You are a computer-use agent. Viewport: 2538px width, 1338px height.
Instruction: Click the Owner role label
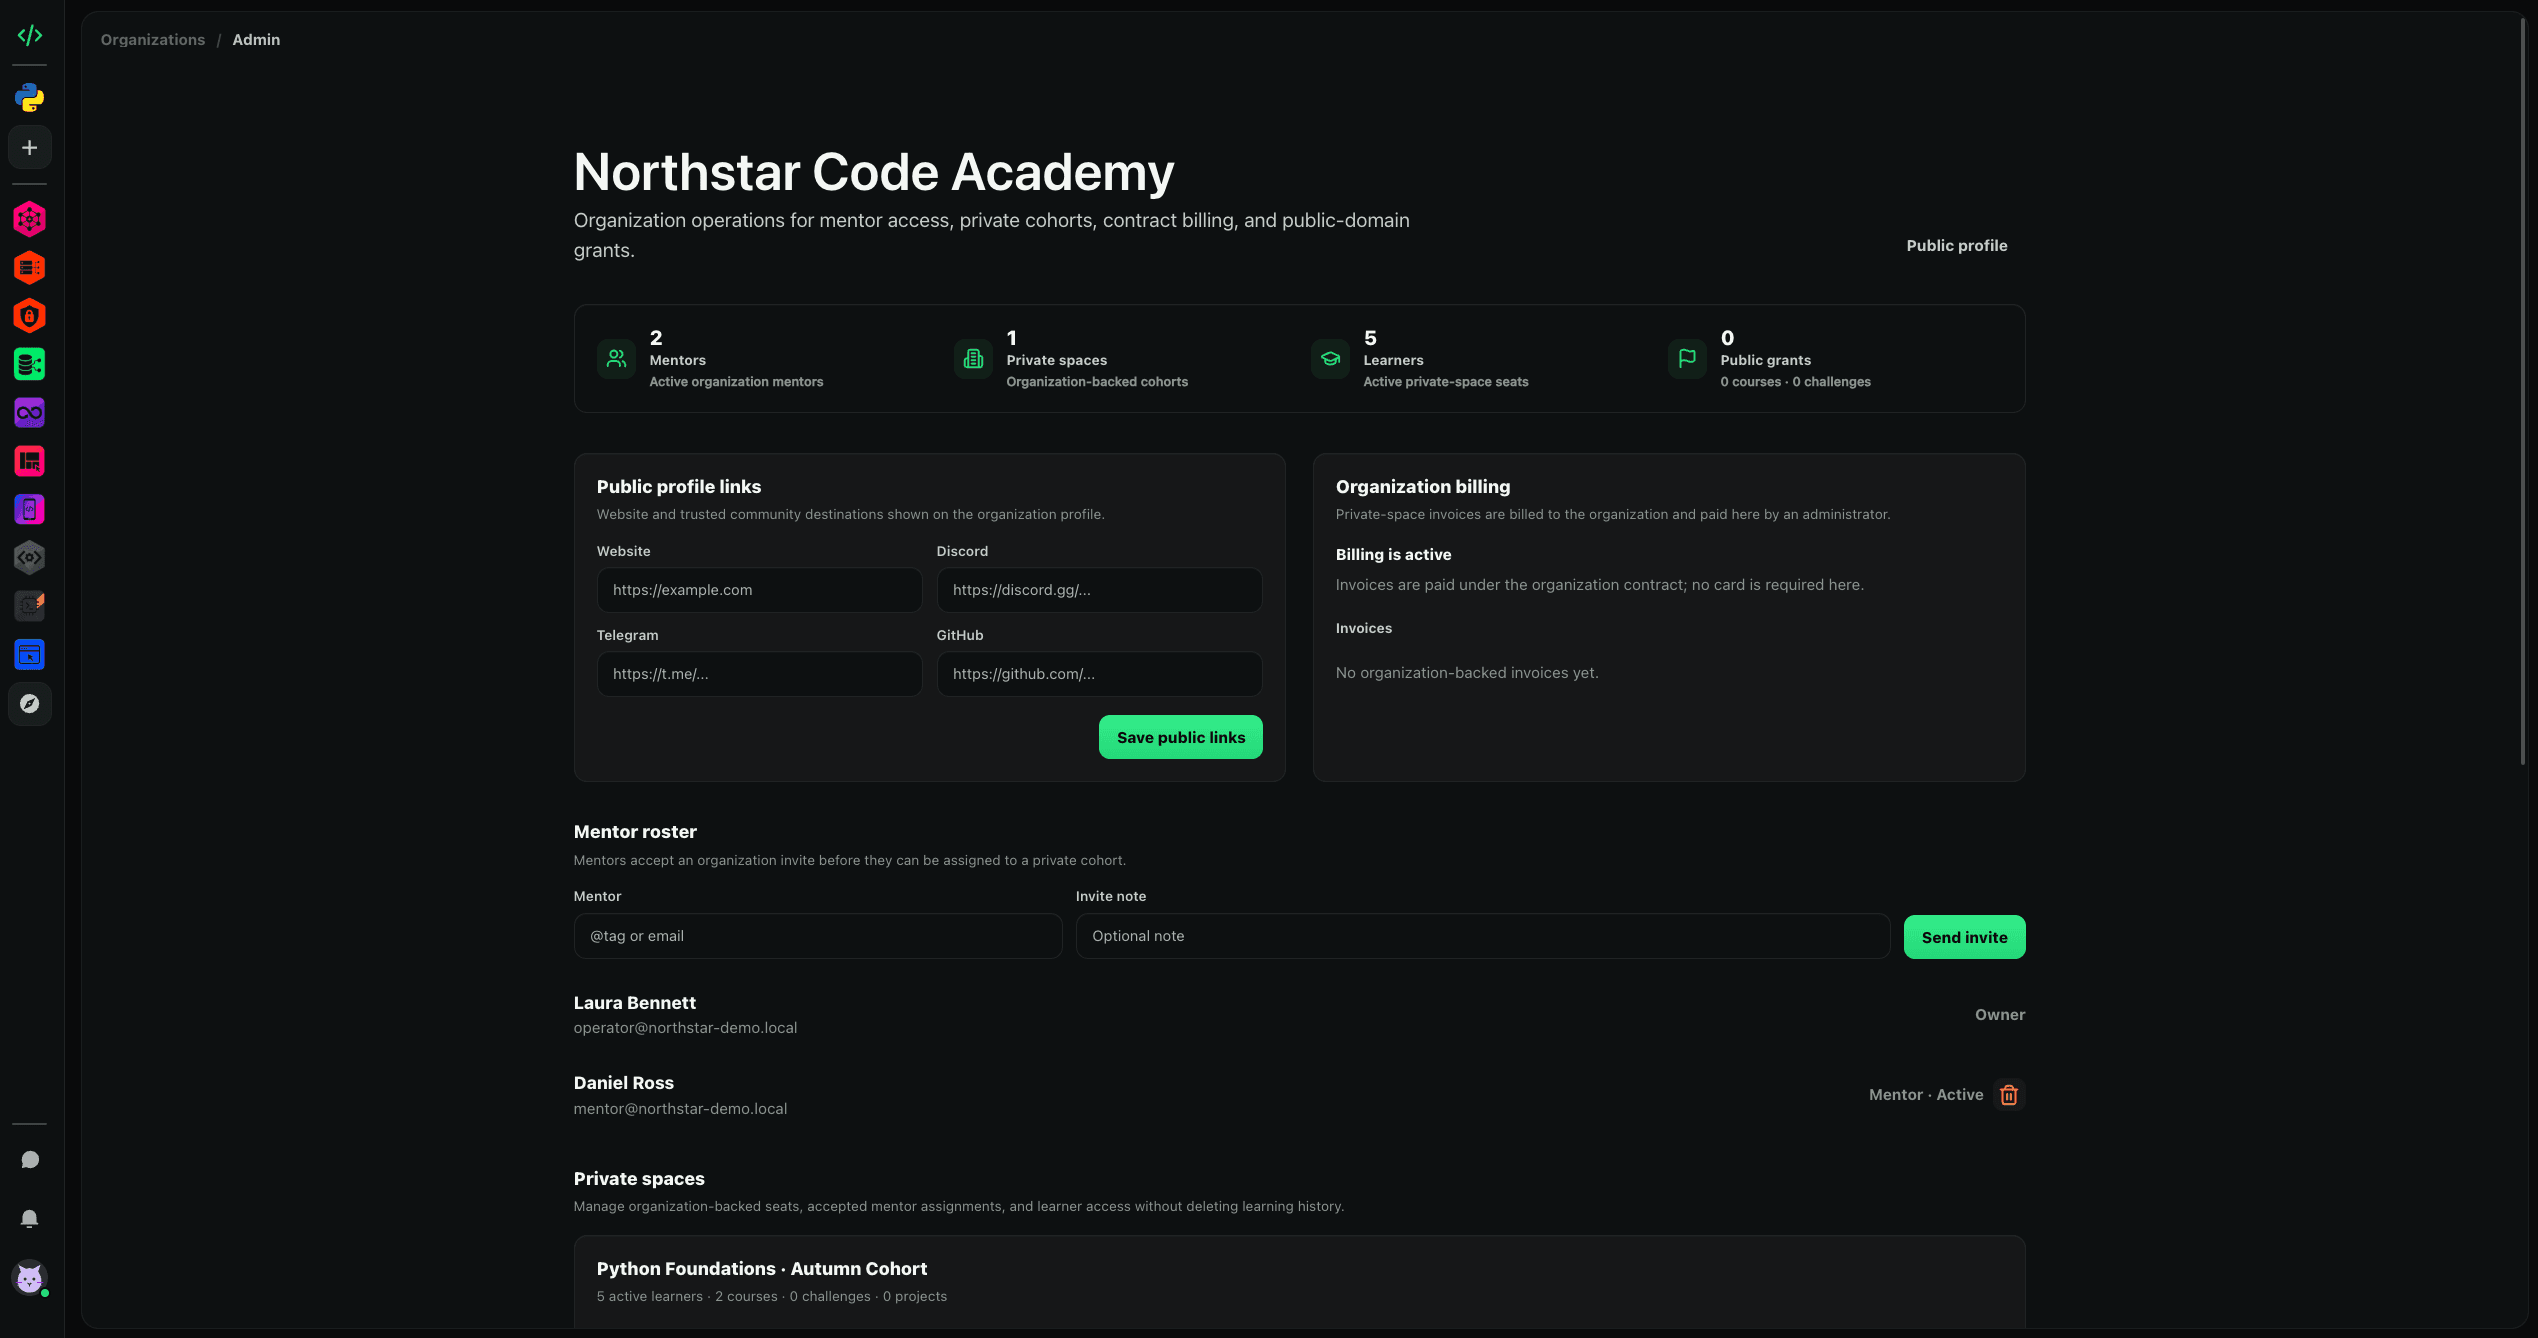[1999, 1015]
